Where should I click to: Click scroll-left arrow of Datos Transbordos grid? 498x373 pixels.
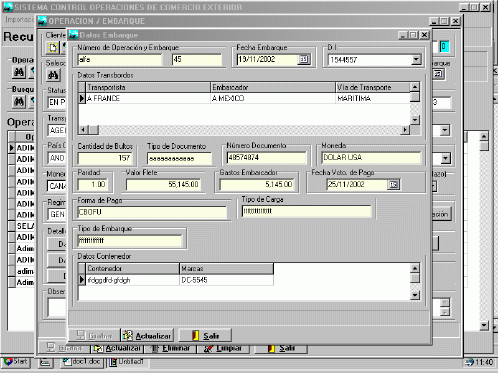(84, 130)
